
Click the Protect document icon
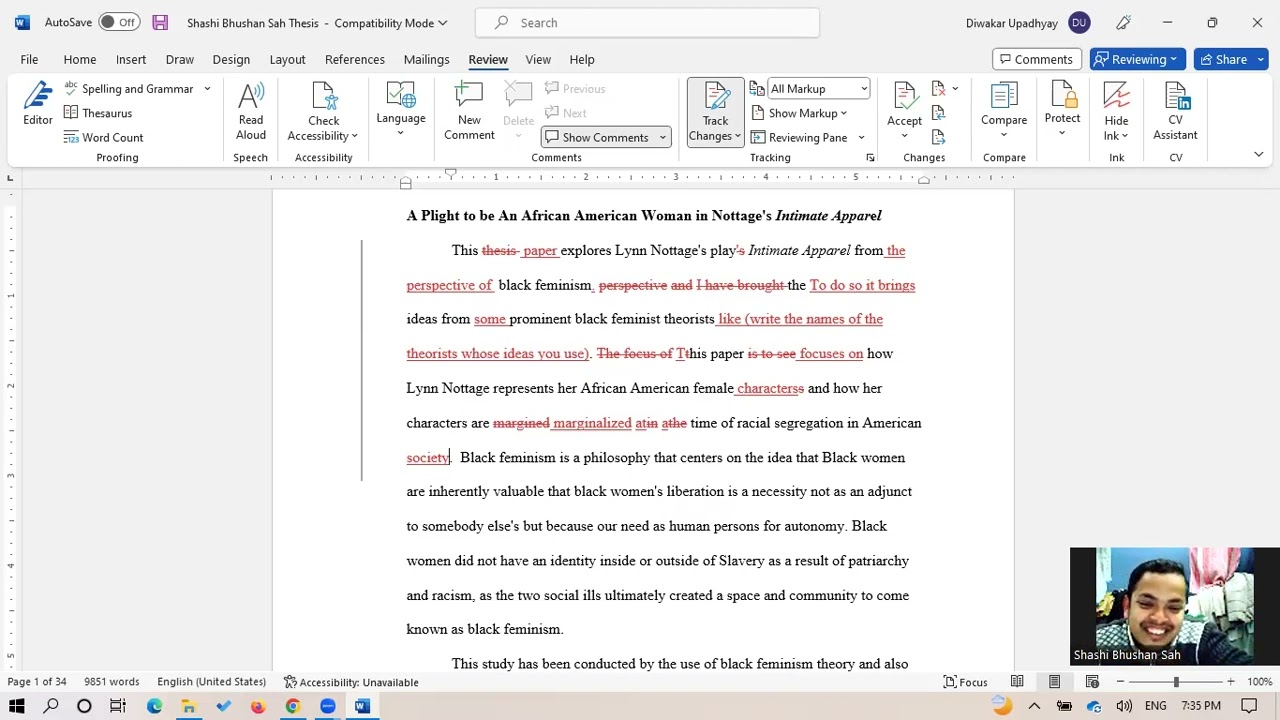click(1062, 98)
